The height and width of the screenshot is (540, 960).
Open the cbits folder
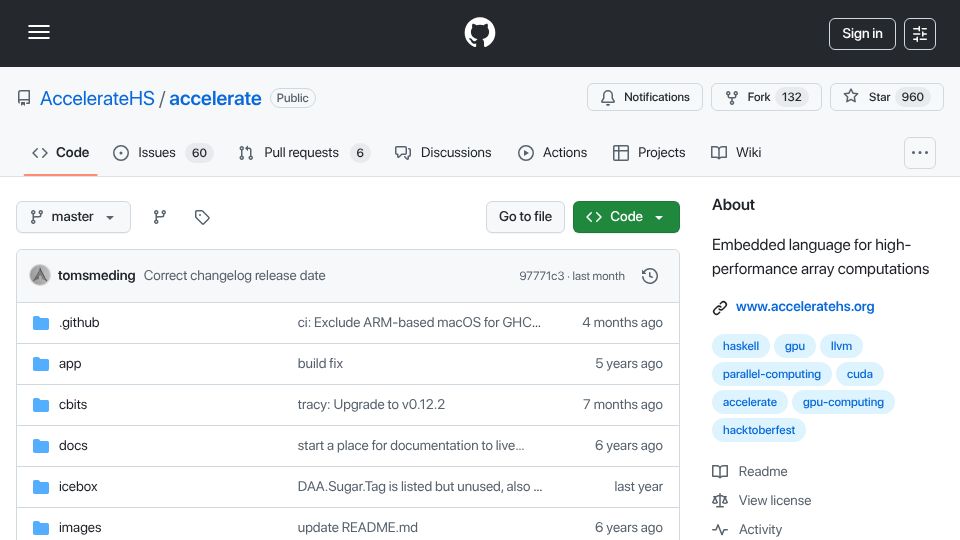(73, 405)
